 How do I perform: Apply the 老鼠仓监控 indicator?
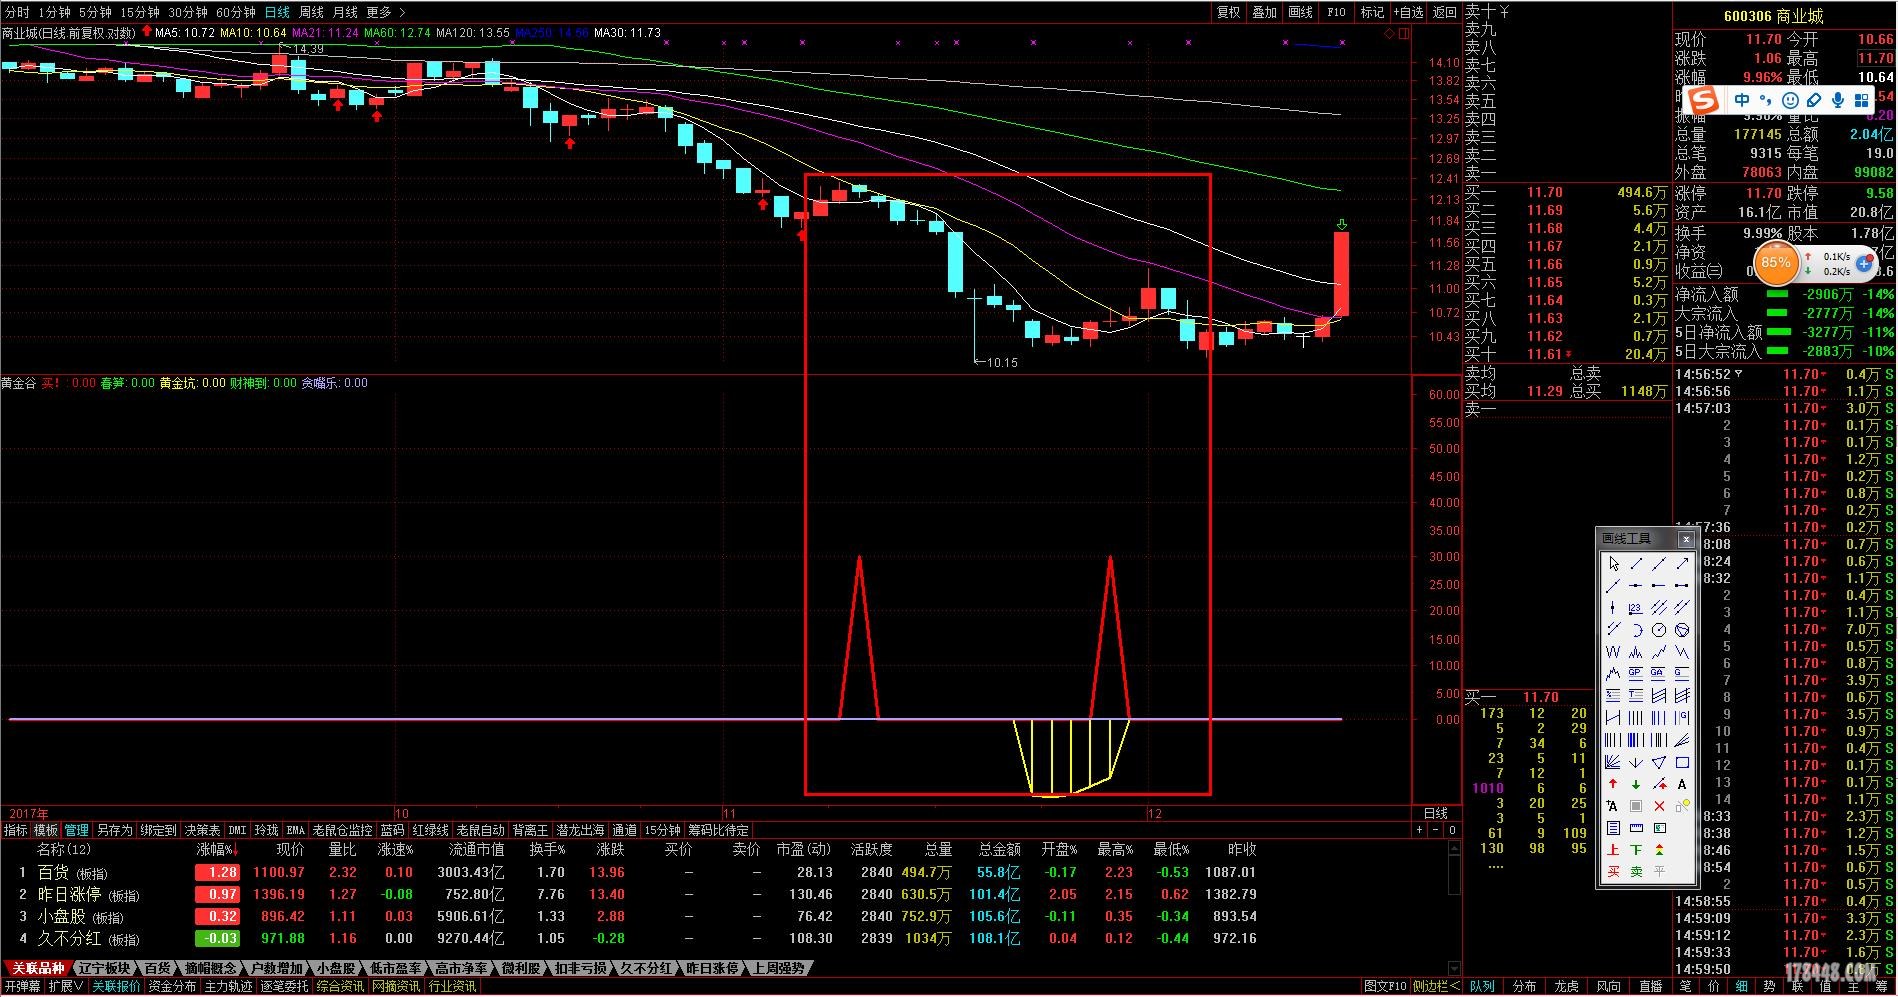pos(342,830)
